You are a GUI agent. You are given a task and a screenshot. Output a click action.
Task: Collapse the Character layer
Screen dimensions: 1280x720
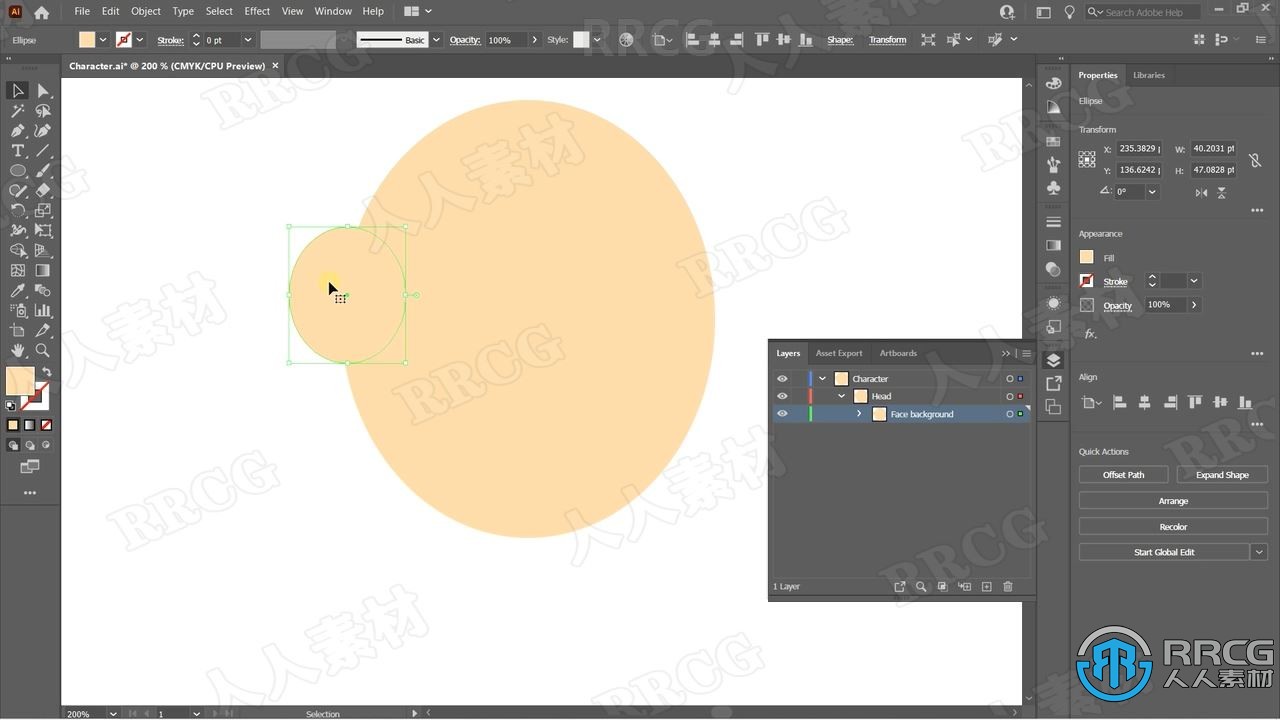pos(822,379)
